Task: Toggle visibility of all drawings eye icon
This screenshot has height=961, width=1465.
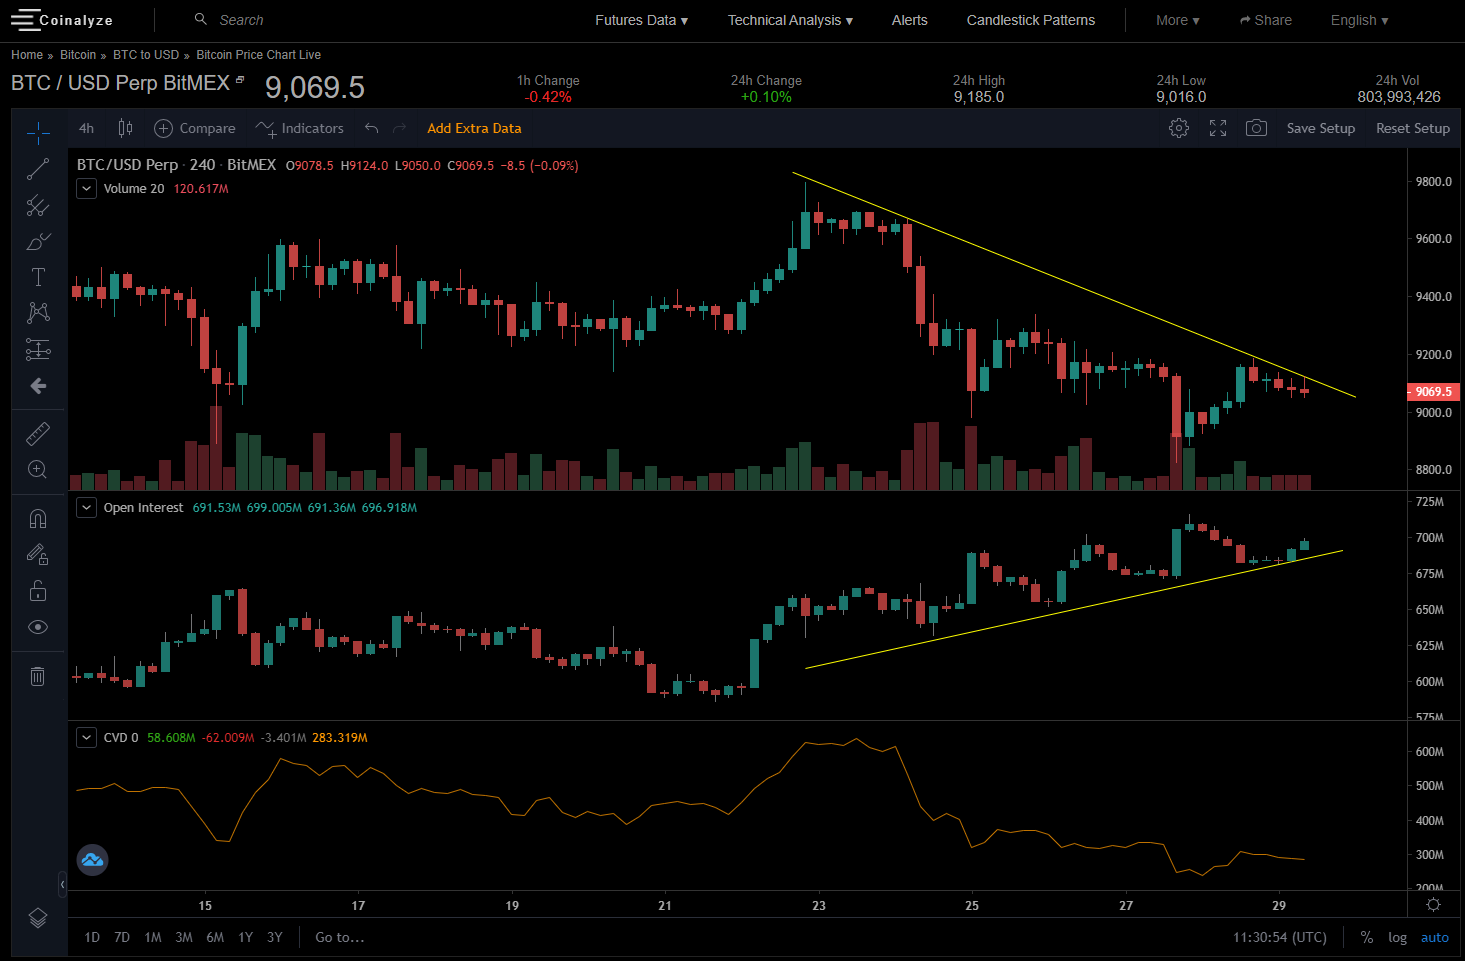Action: [38, 627]
